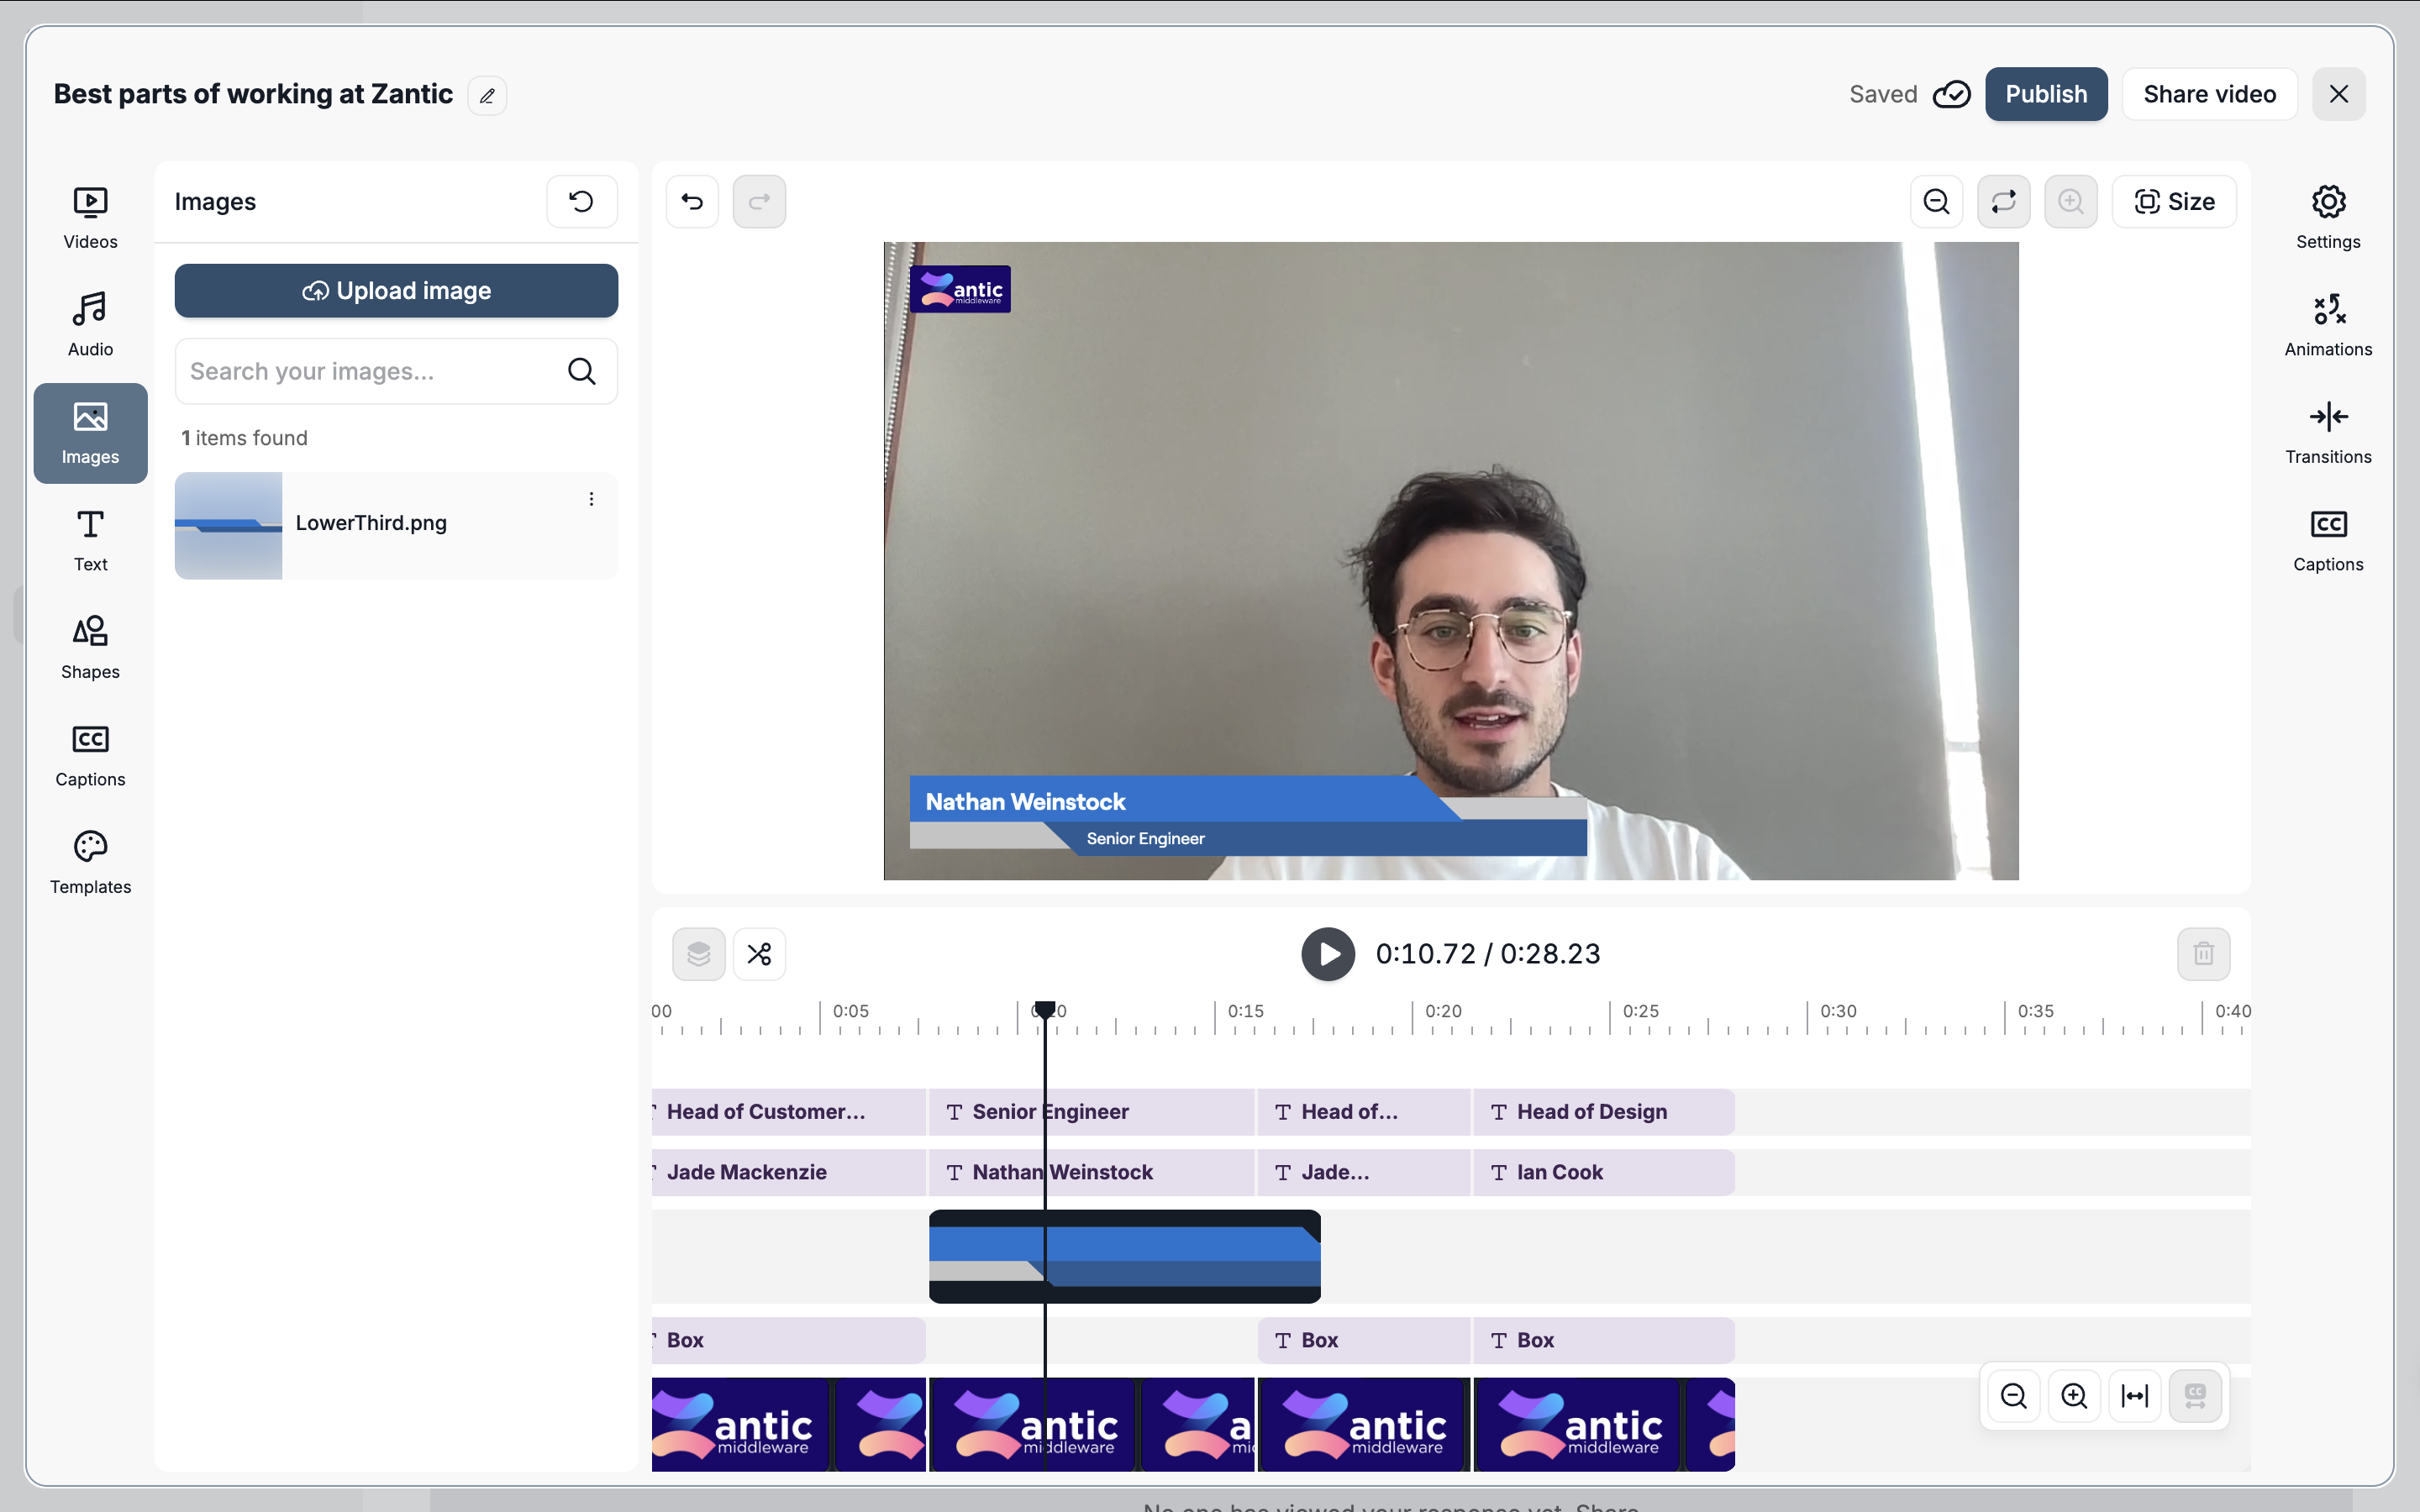
Task: Switch to the Text tab
Action: tap(90, 540)
